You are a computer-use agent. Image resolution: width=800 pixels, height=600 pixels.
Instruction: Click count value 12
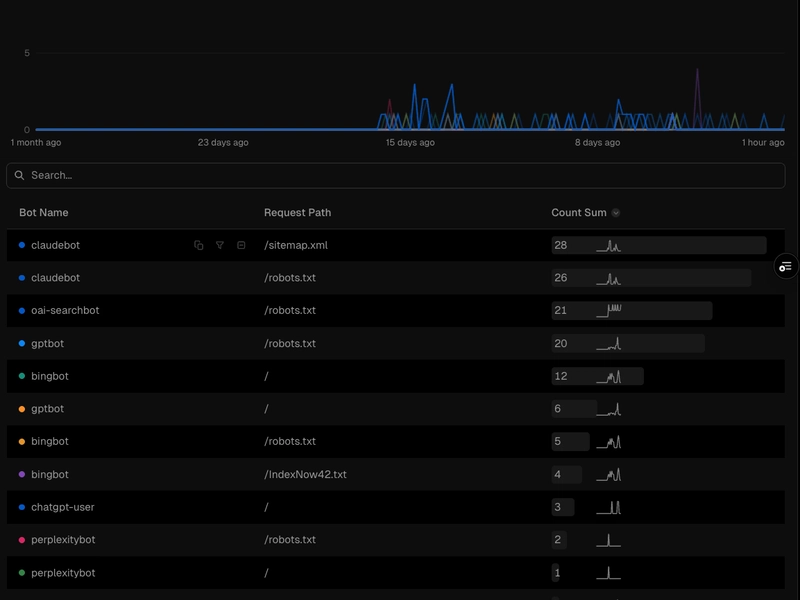[x=561, y=377]
